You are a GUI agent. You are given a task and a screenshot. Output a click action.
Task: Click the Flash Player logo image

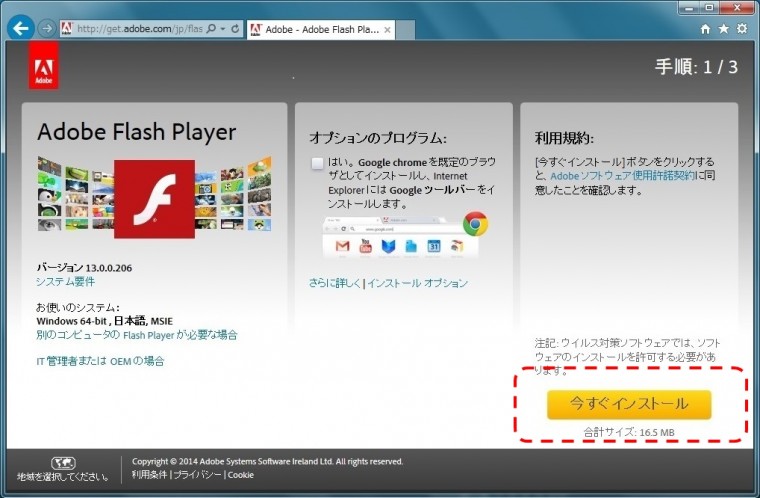point(155,199)
